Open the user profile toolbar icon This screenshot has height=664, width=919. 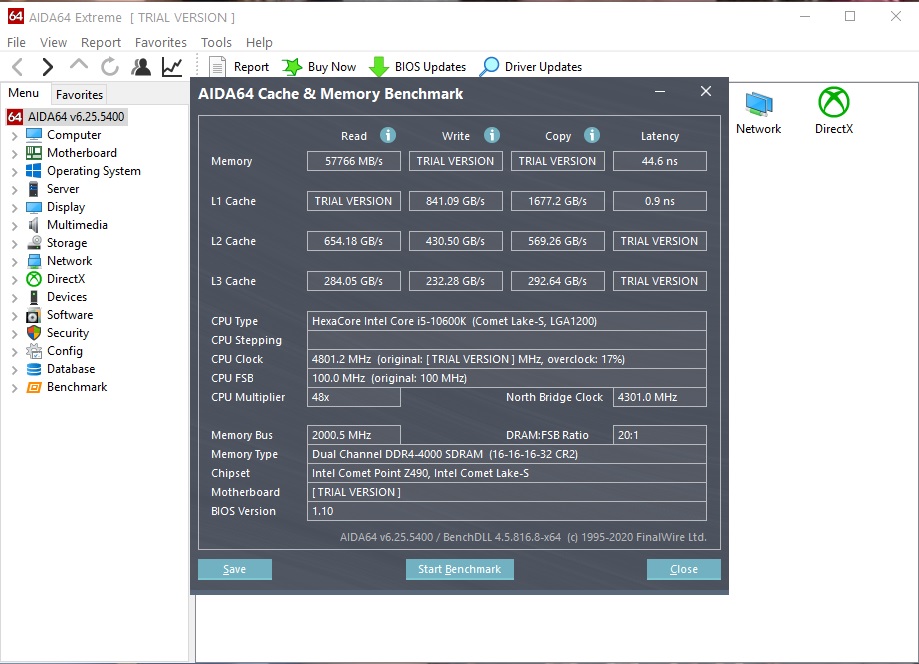pyautogui.click(x=141, y=67)
